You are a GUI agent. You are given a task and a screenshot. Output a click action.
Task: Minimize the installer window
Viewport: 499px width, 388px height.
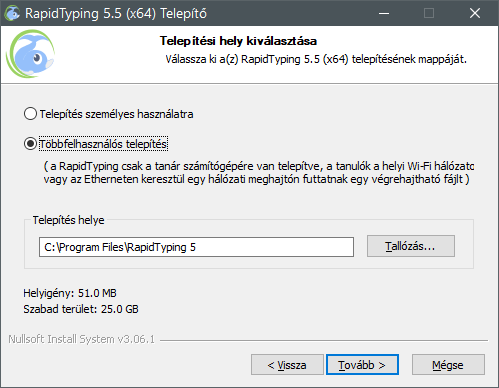tap(384, 13)
